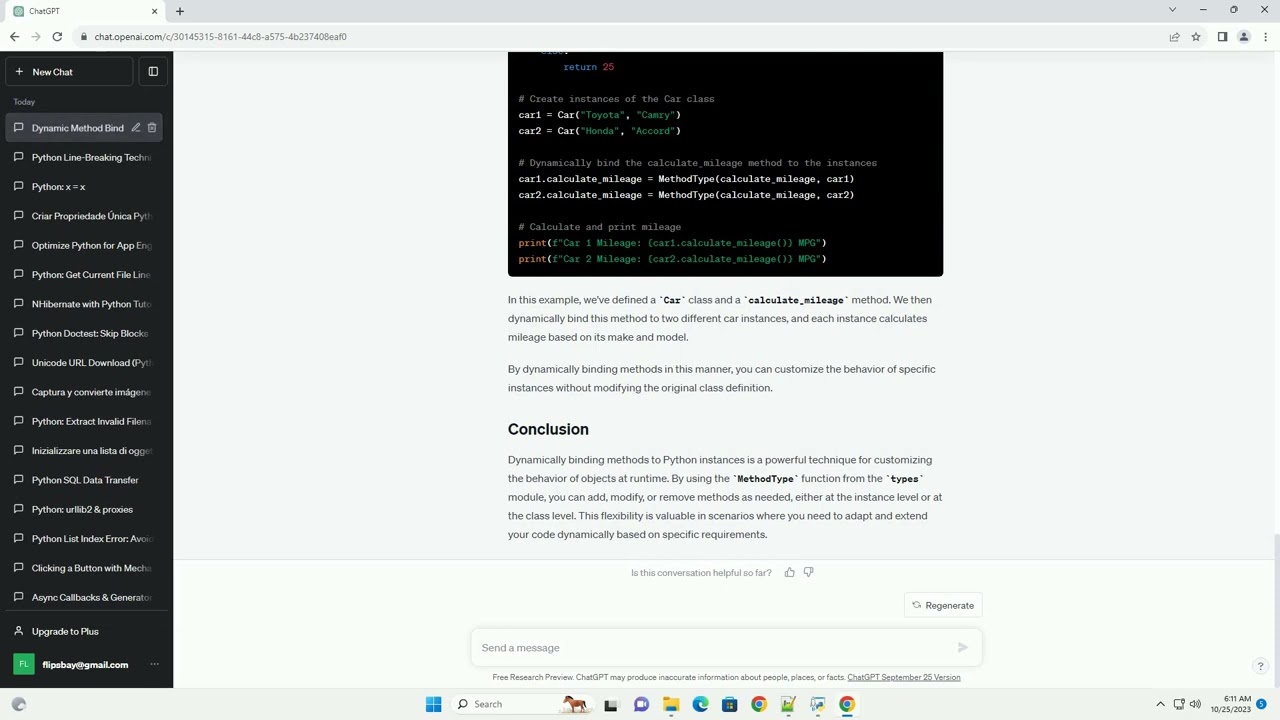Image resolution: width=1280 pixels, height=720 pixels.
Task: Open tab search dropdown chevron
Action: click(x=1172, y=10)
